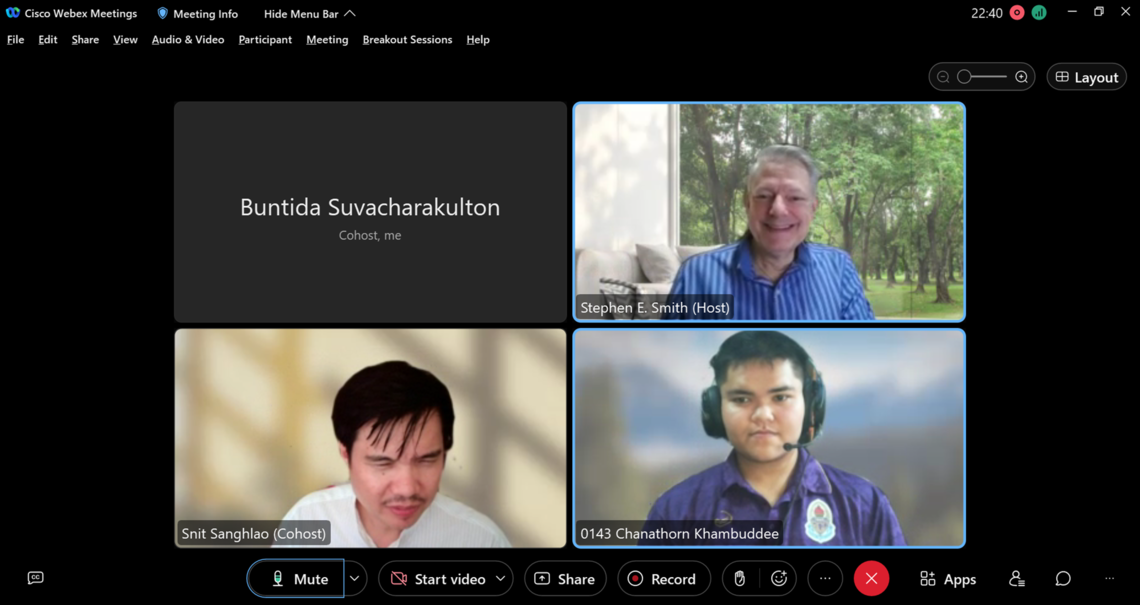Toggle closed captions icon

[36, 578]
